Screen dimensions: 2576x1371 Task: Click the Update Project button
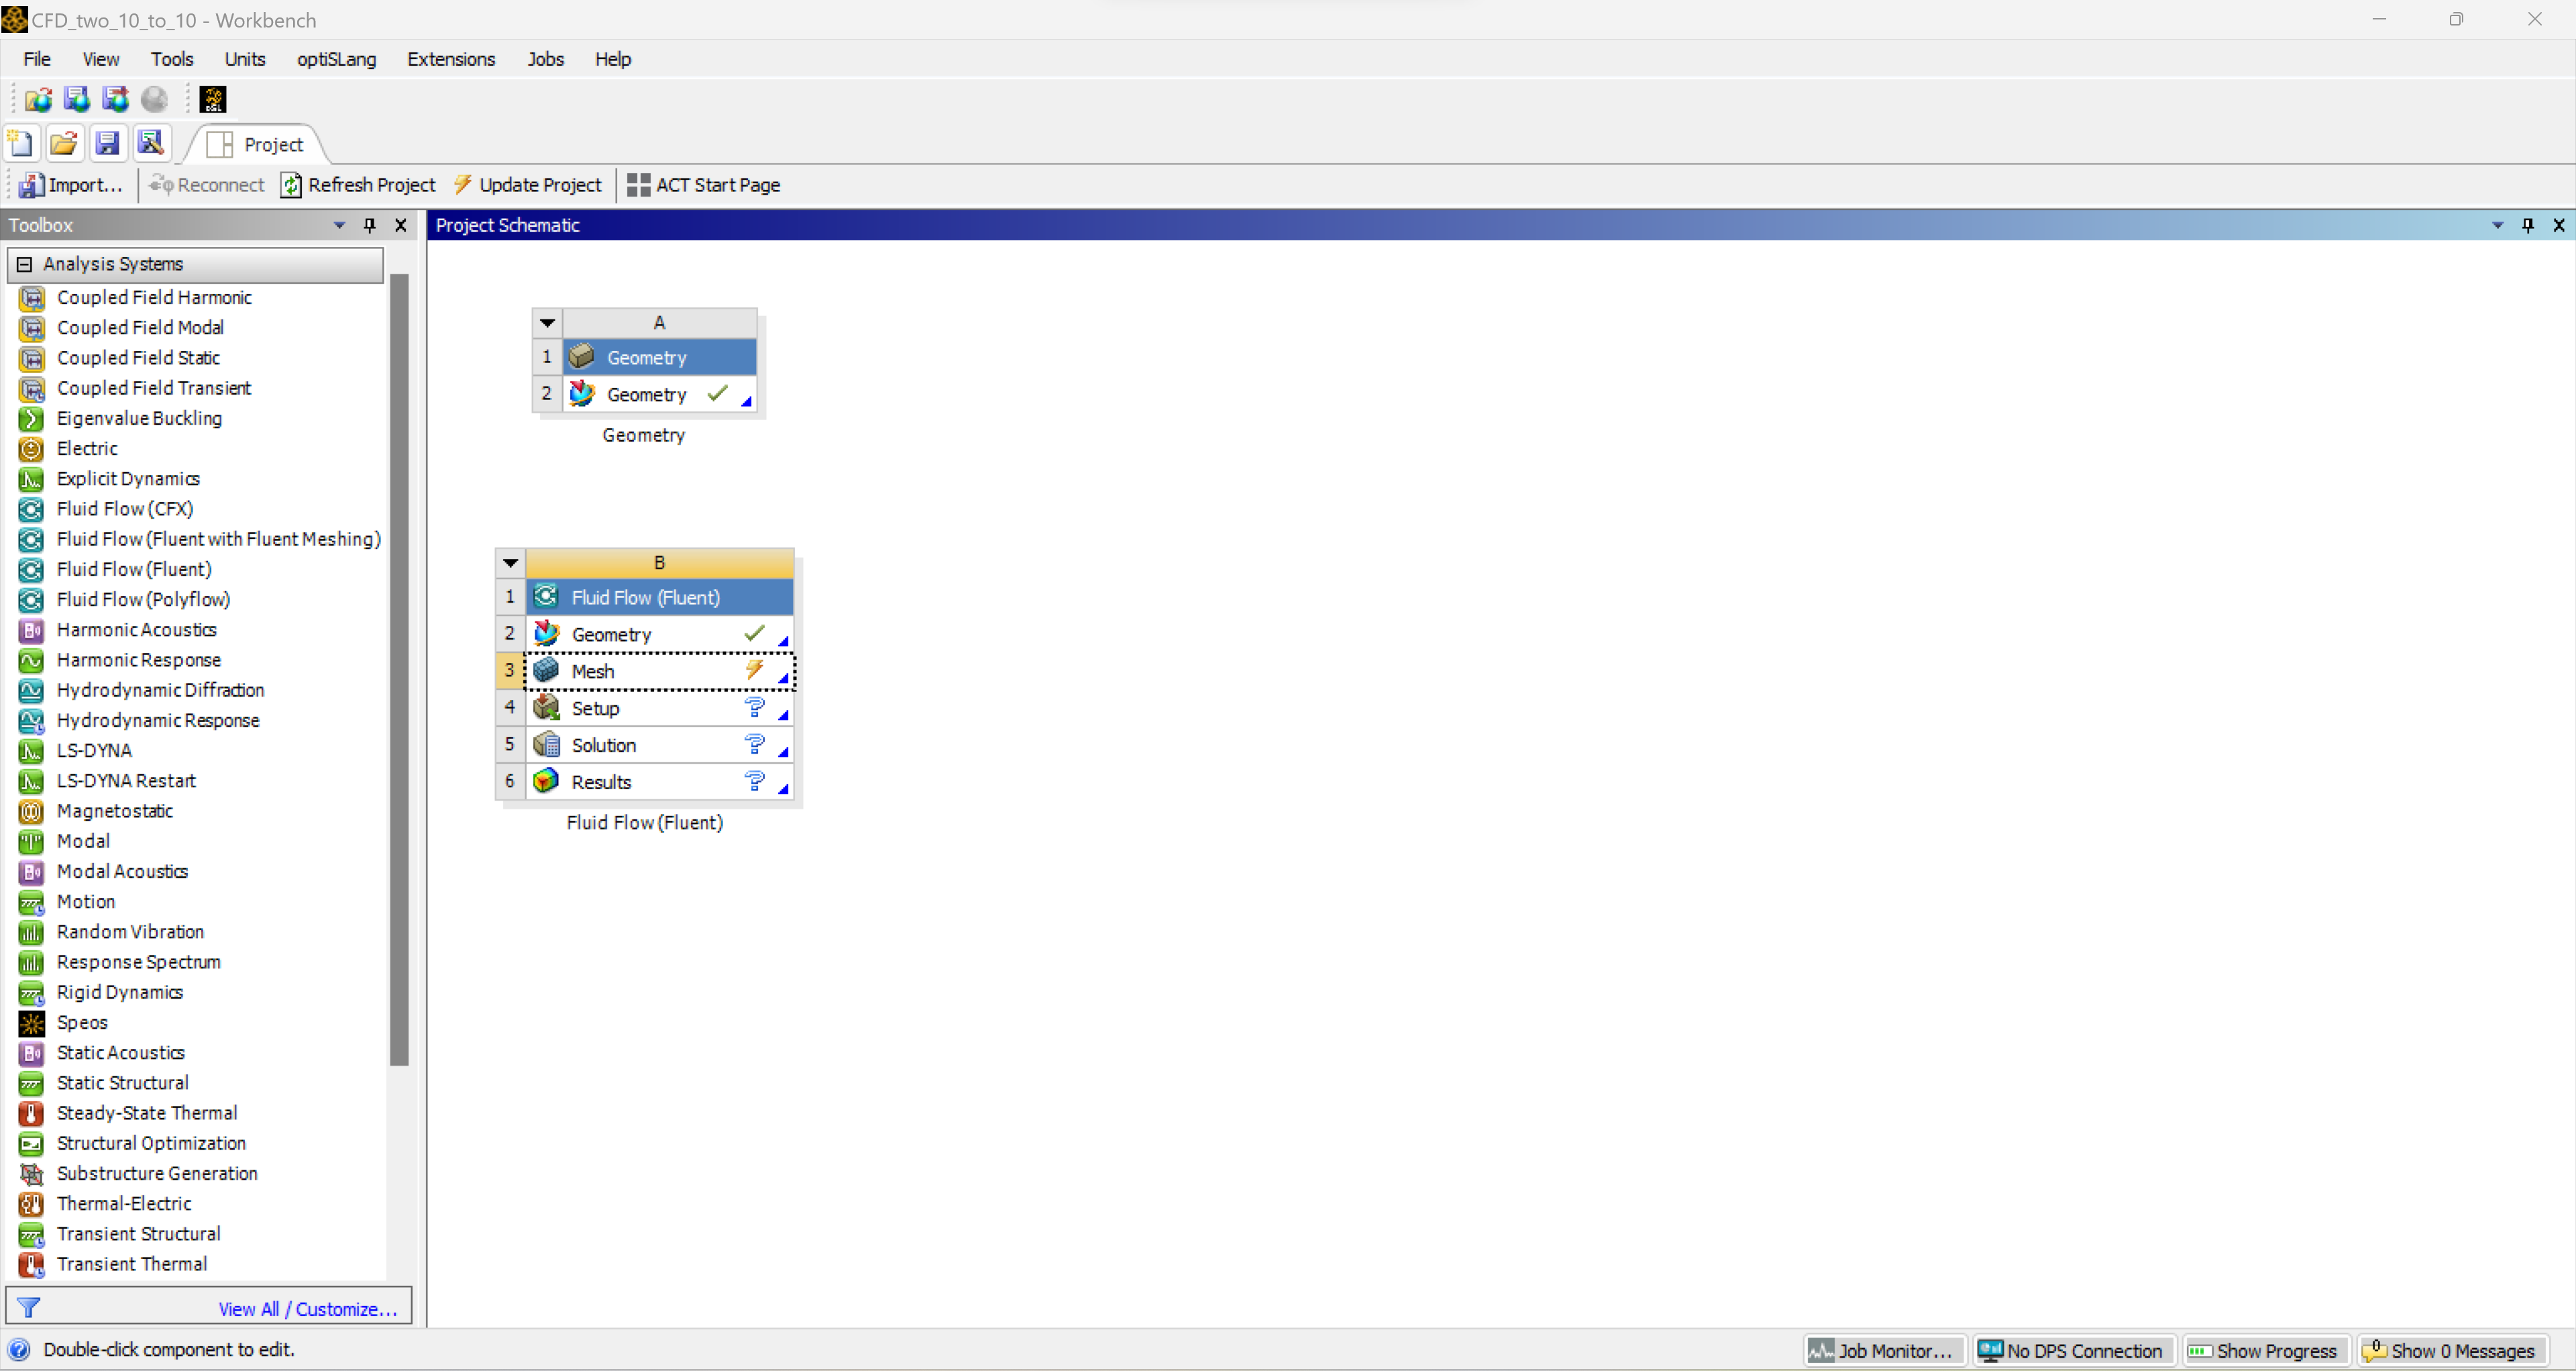pos(527,185)
